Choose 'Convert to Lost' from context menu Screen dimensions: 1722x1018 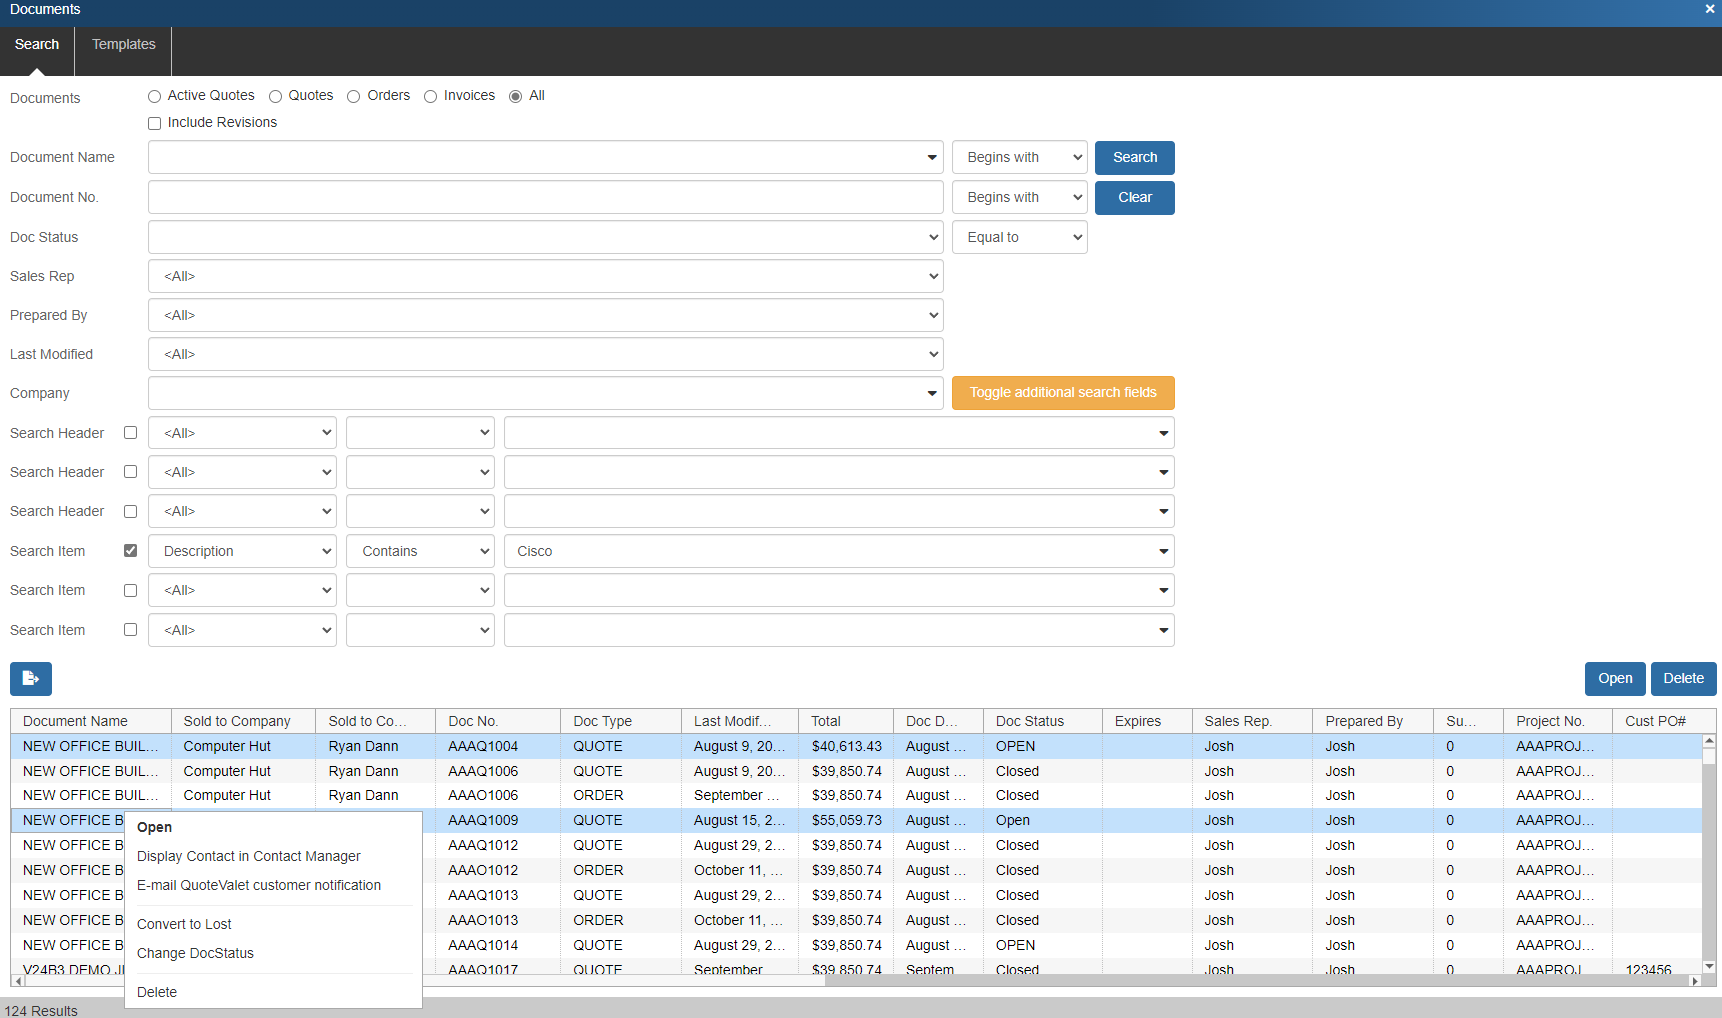(x=184, y=925)
